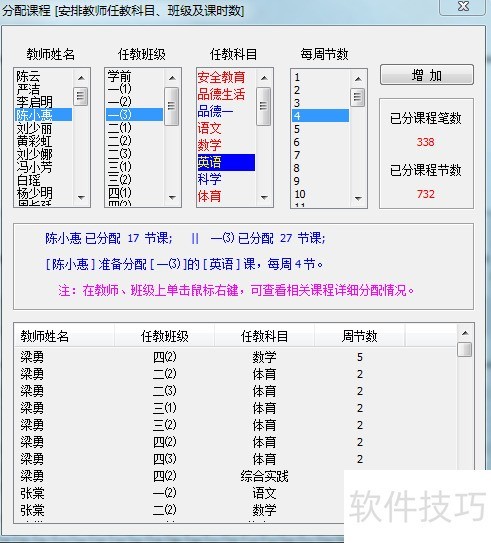Choose class 一(1) in the class list

point(134,89)
